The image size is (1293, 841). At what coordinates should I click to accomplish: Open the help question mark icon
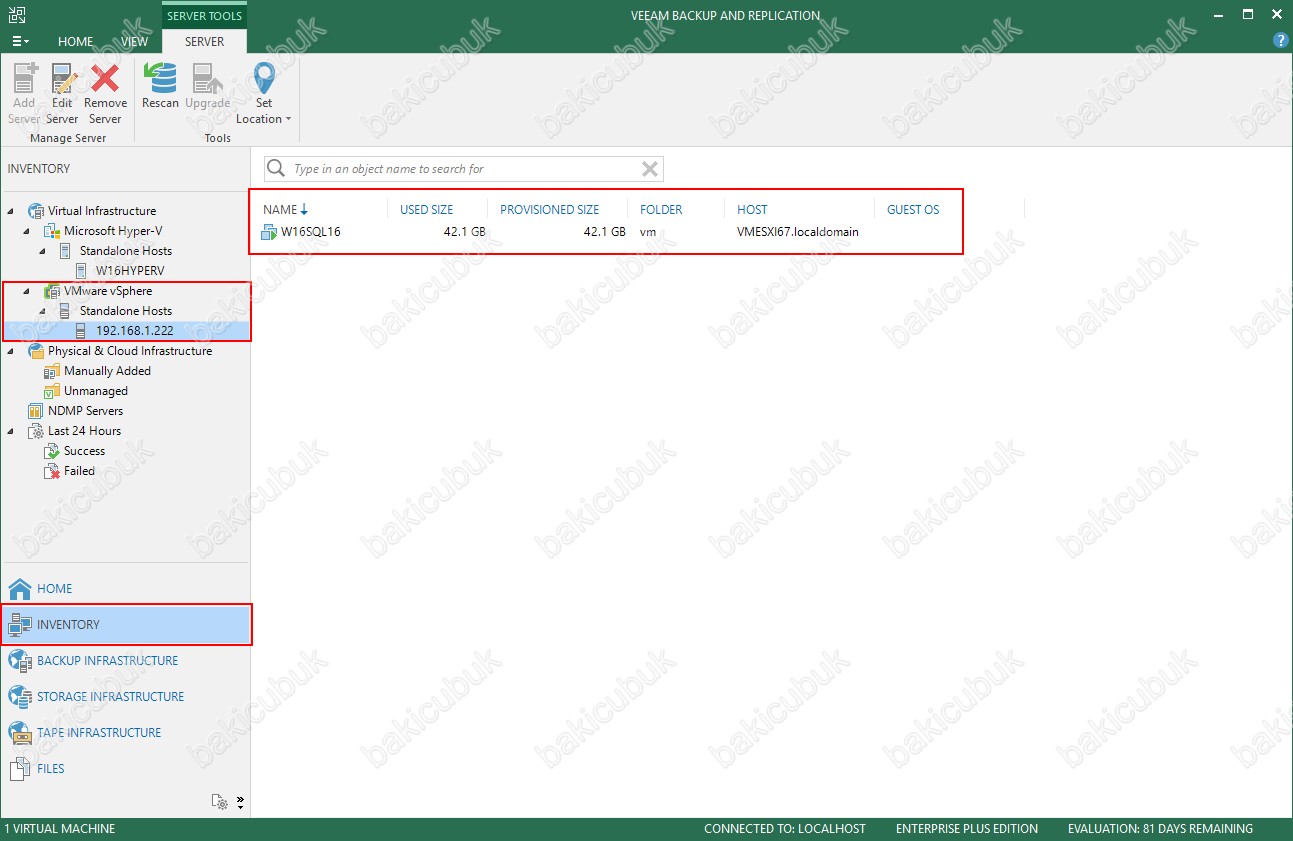(x=1280, y=41)
